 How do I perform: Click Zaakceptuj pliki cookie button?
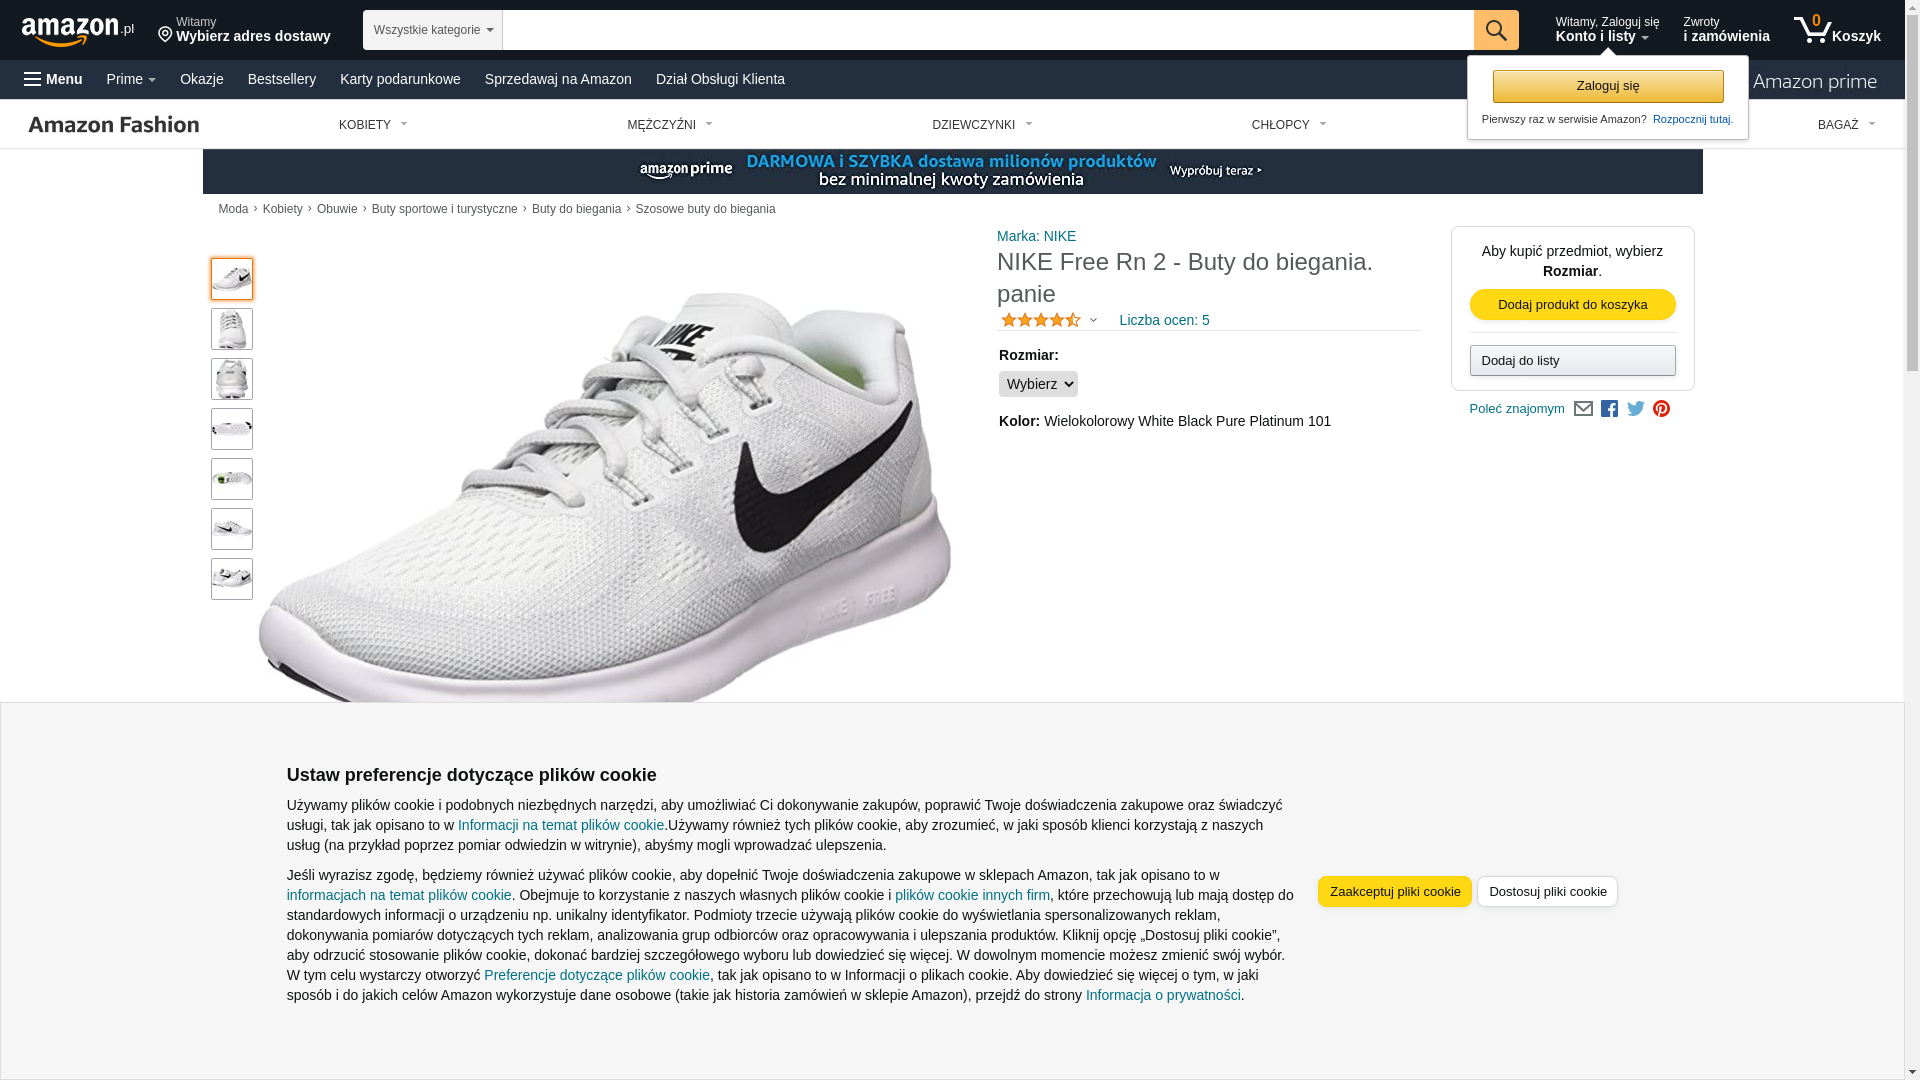tap(1394, 891)
